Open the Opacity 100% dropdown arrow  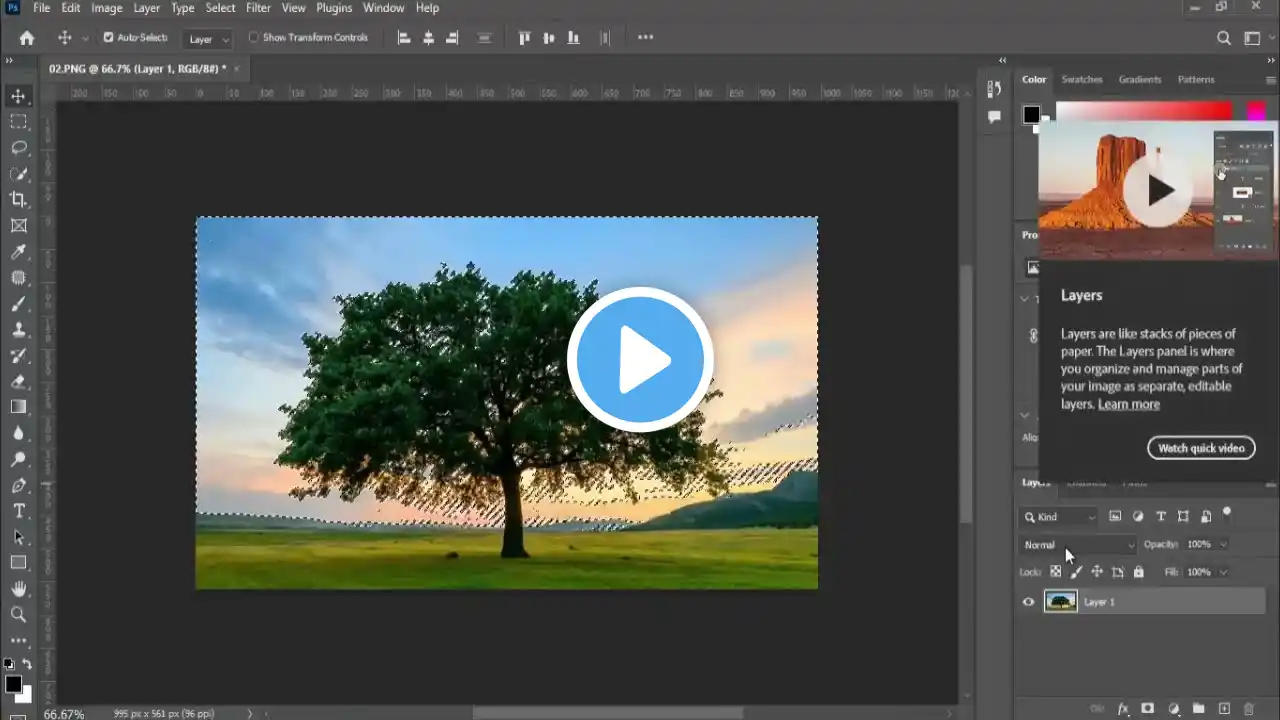1224,545
